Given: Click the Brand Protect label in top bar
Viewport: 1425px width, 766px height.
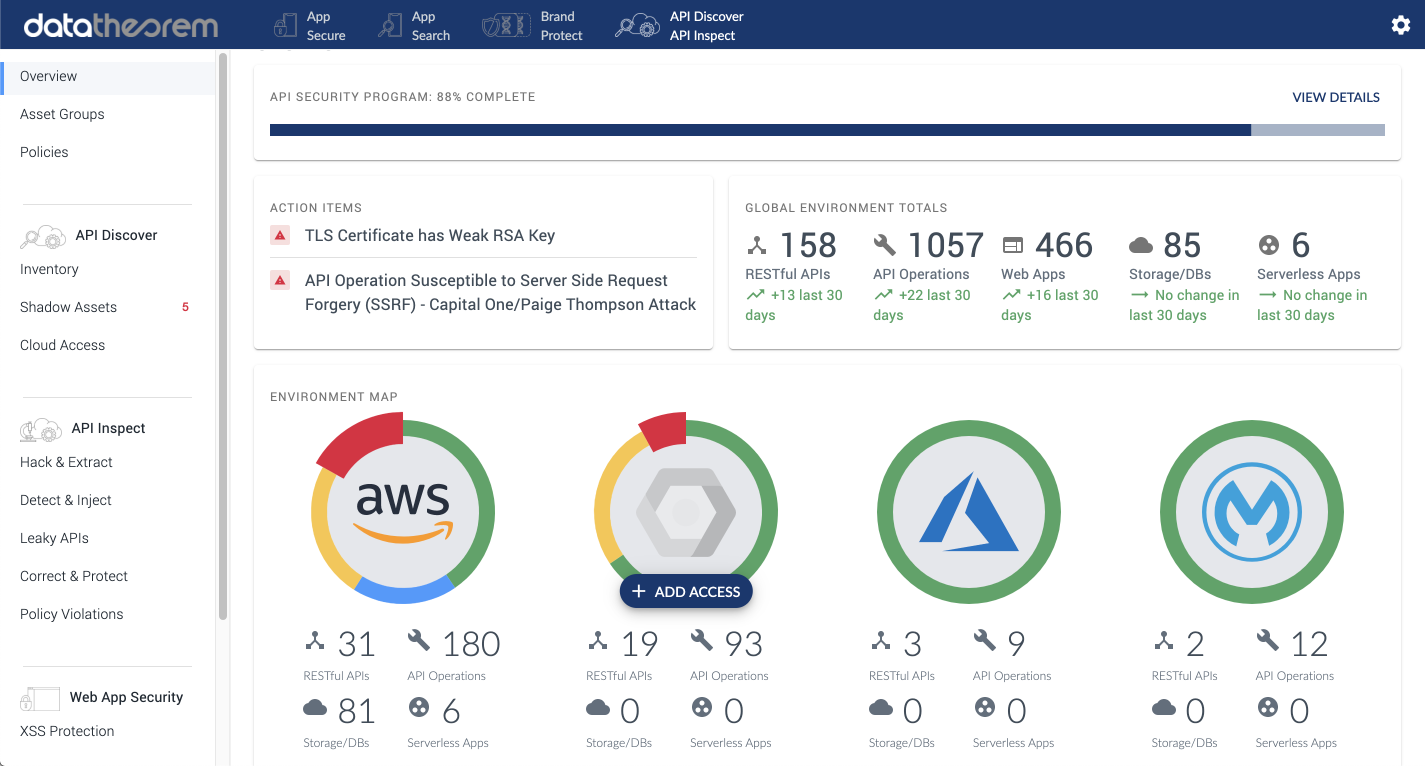Looking at the screenshot, I should point(561,26).
